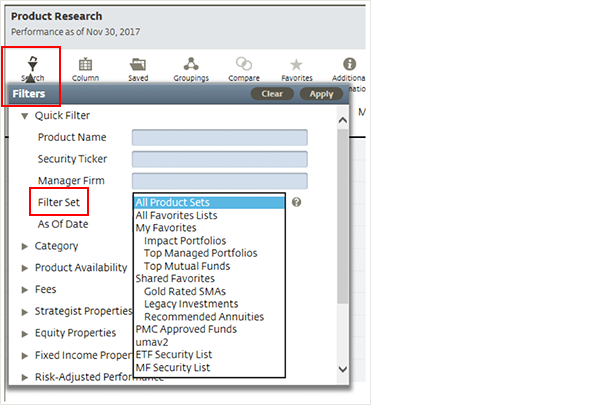Focus the Product Name input field
590x405 pixels.
220,137
